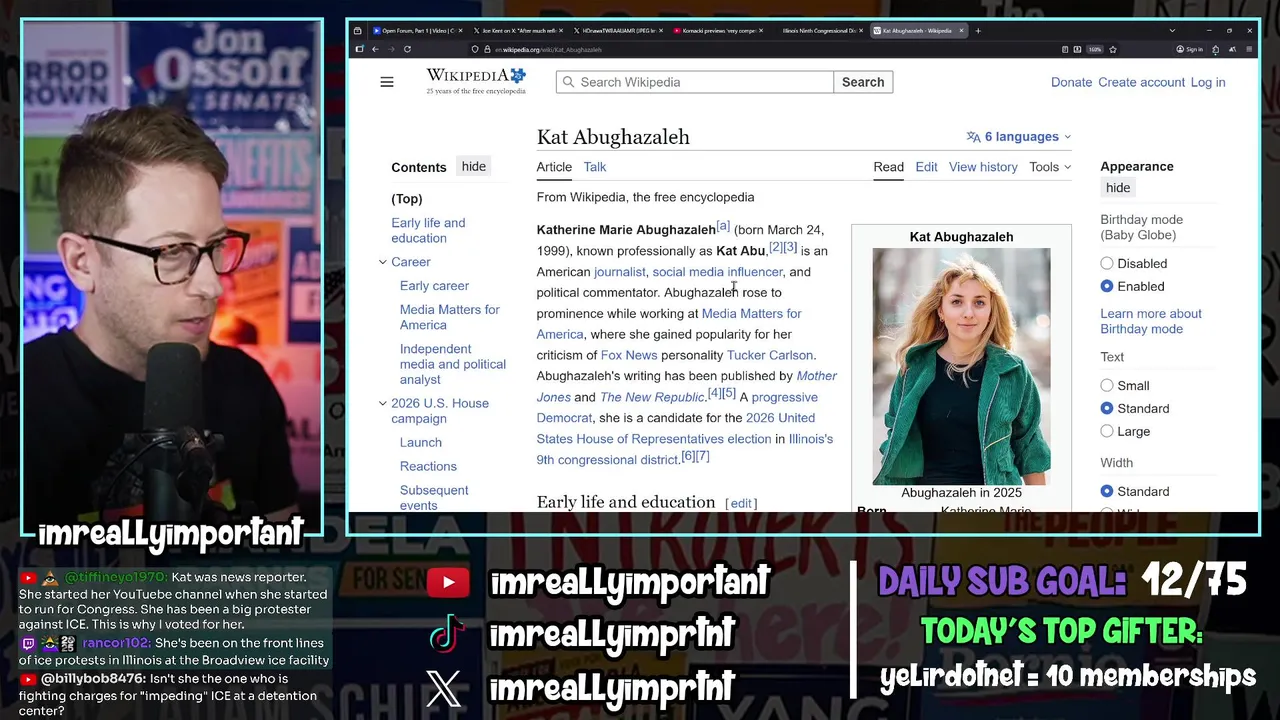This screenshot has width=1280, height=720.
Task: Go to Early career in contents
Action: (x=434, y=286)
